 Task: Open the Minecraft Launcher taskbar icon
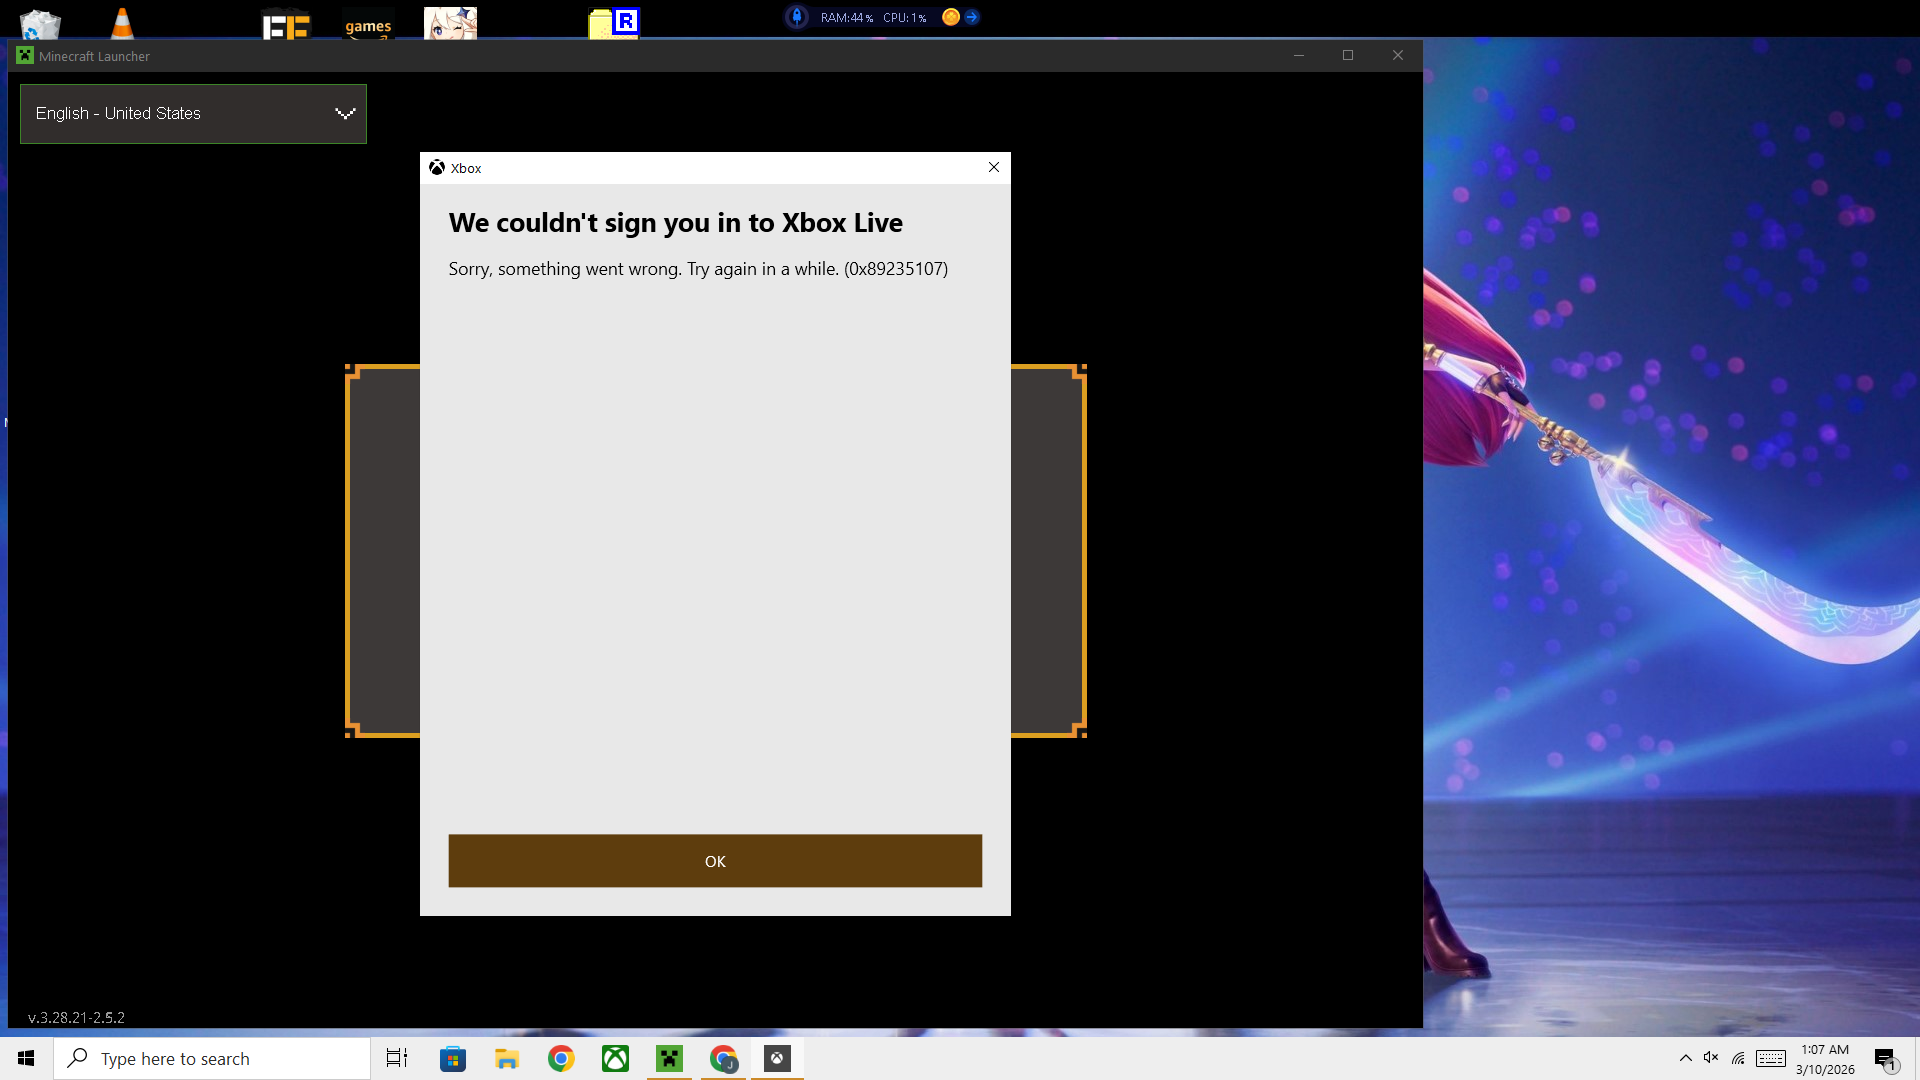click(x=669, y=1058)
